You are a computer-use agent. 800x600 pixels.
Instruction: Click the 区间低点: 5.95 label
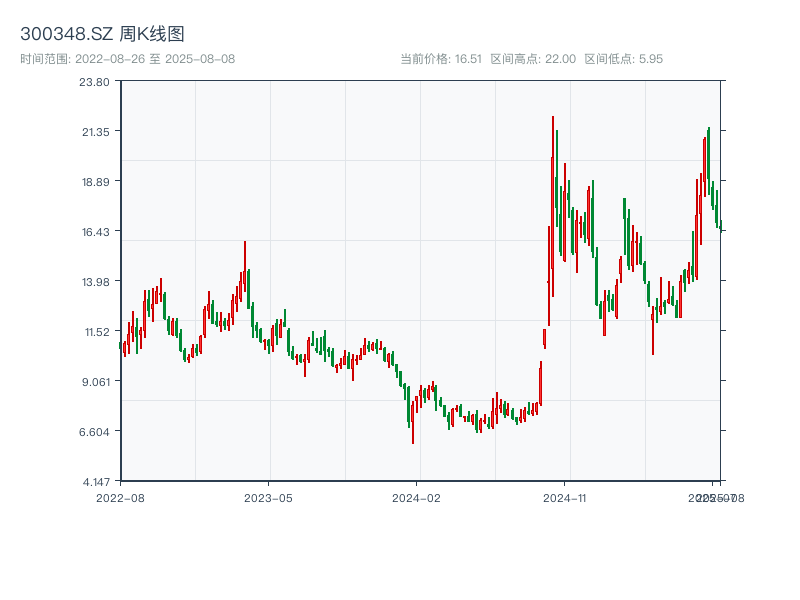click(623, 59)
